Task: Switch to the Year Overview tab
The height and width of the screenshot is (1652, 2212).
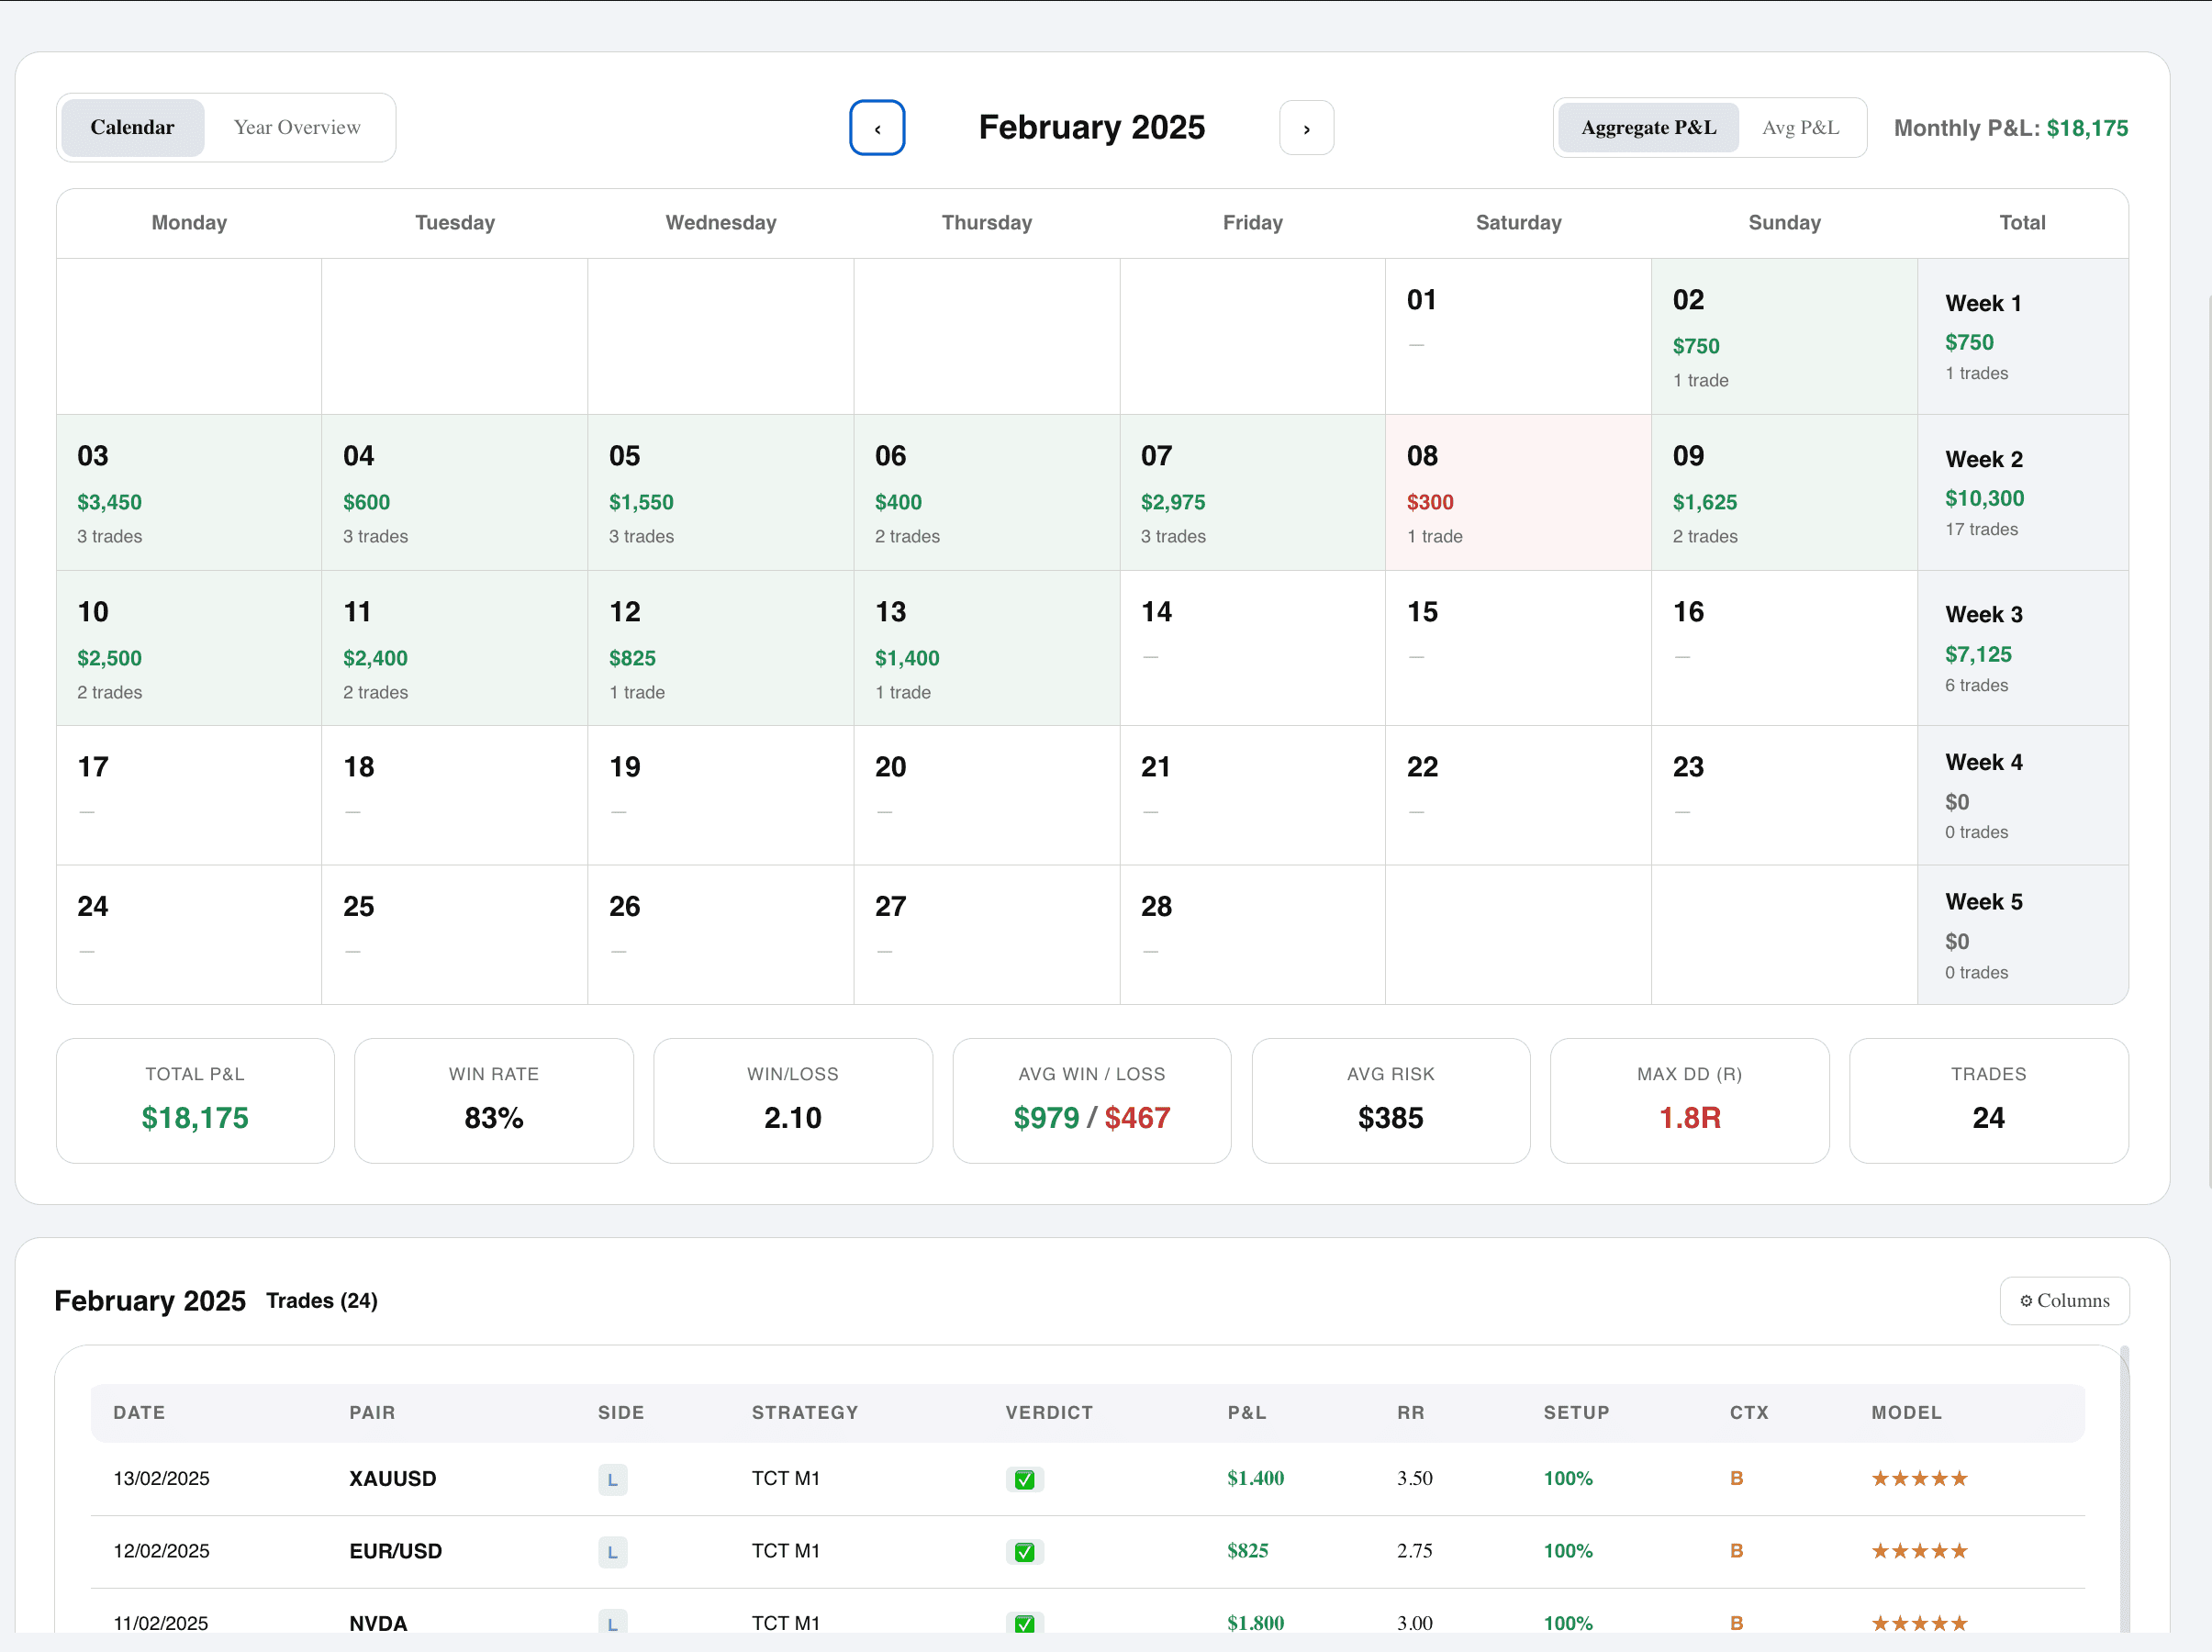Action: (x=296, y=127)
